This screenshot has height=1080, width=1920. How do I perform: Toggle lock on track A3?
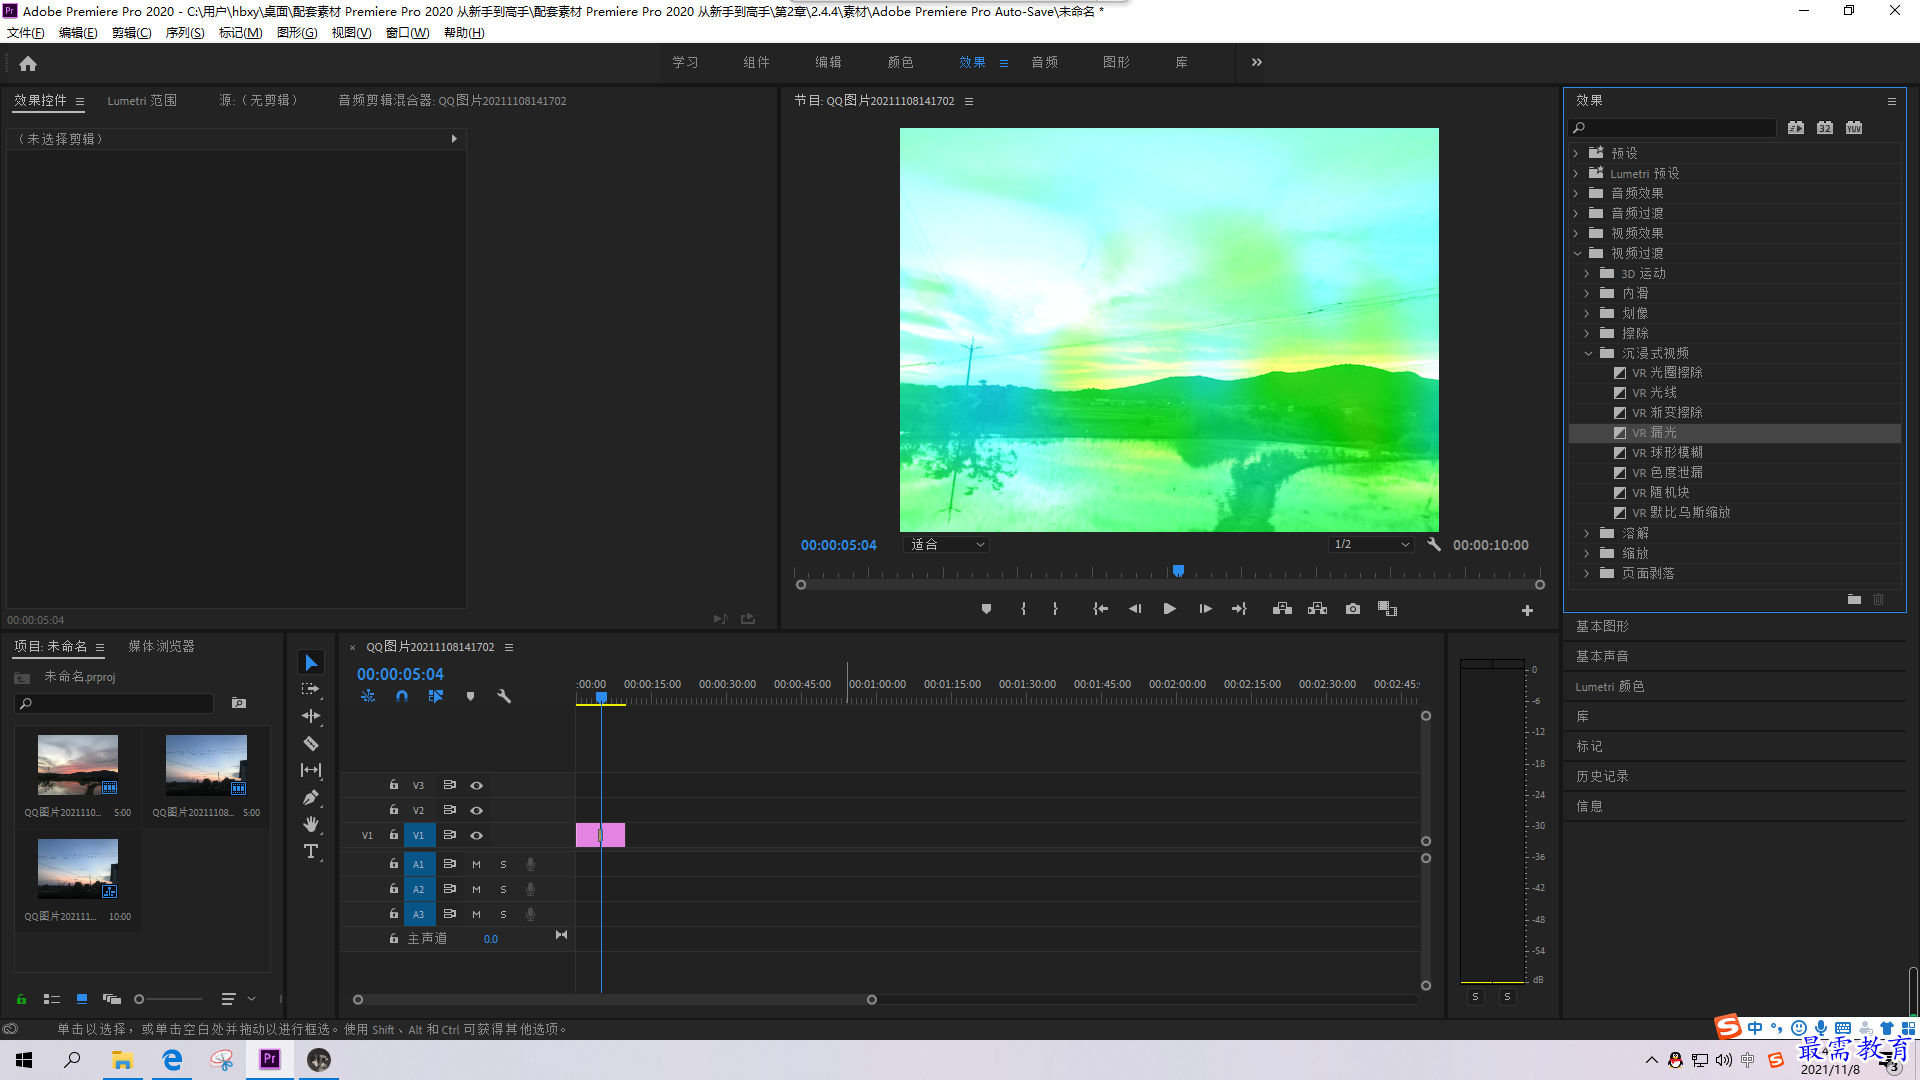click(393, 914)
